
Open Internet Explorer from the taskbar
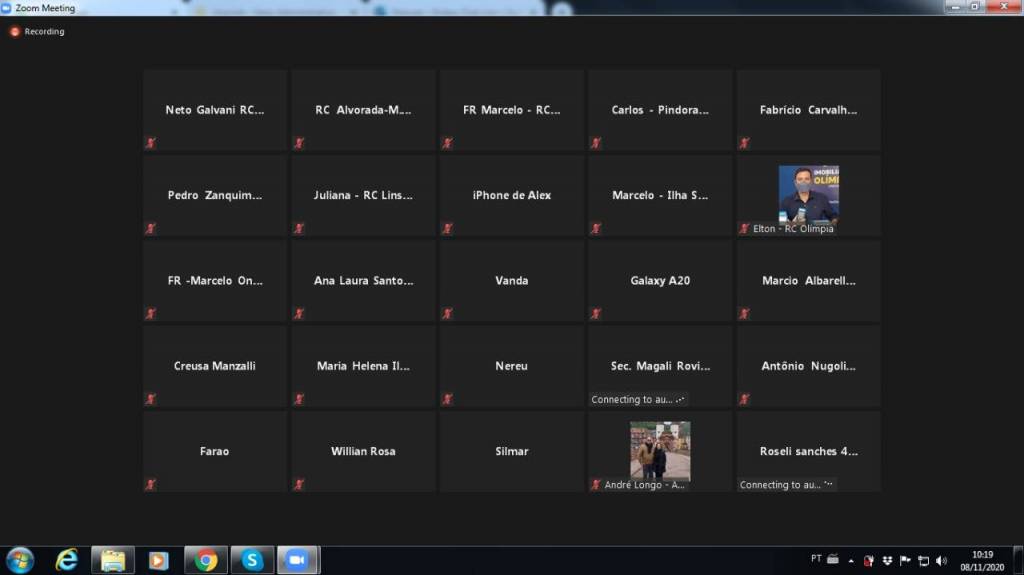pyautogui.click(x=67, y=560)
